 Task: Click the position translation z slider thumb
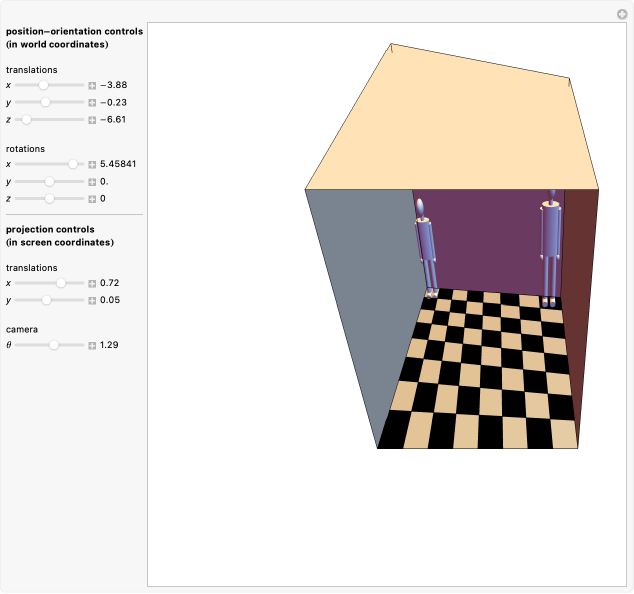click(x=26, y=120)
